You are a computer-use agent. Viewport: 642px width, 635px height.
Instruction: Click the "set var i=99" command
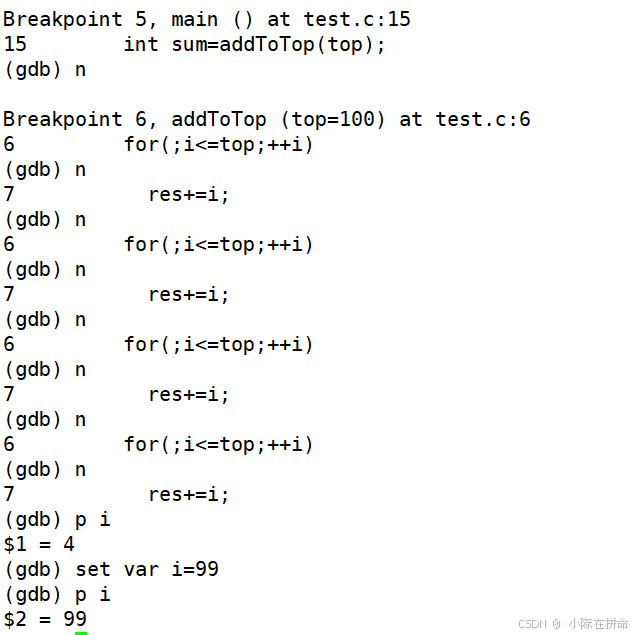pos(147,569)
